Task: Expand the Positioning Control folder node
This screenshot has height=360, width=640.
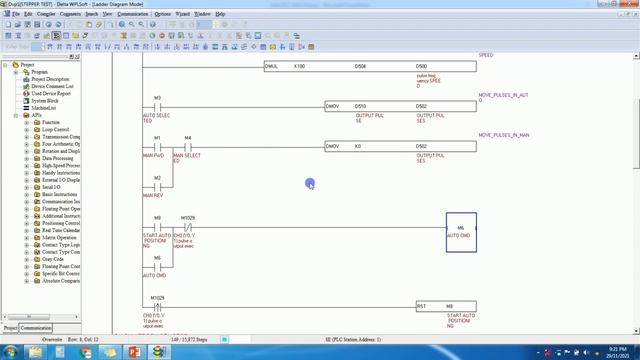Action: (x=27, y=223)
